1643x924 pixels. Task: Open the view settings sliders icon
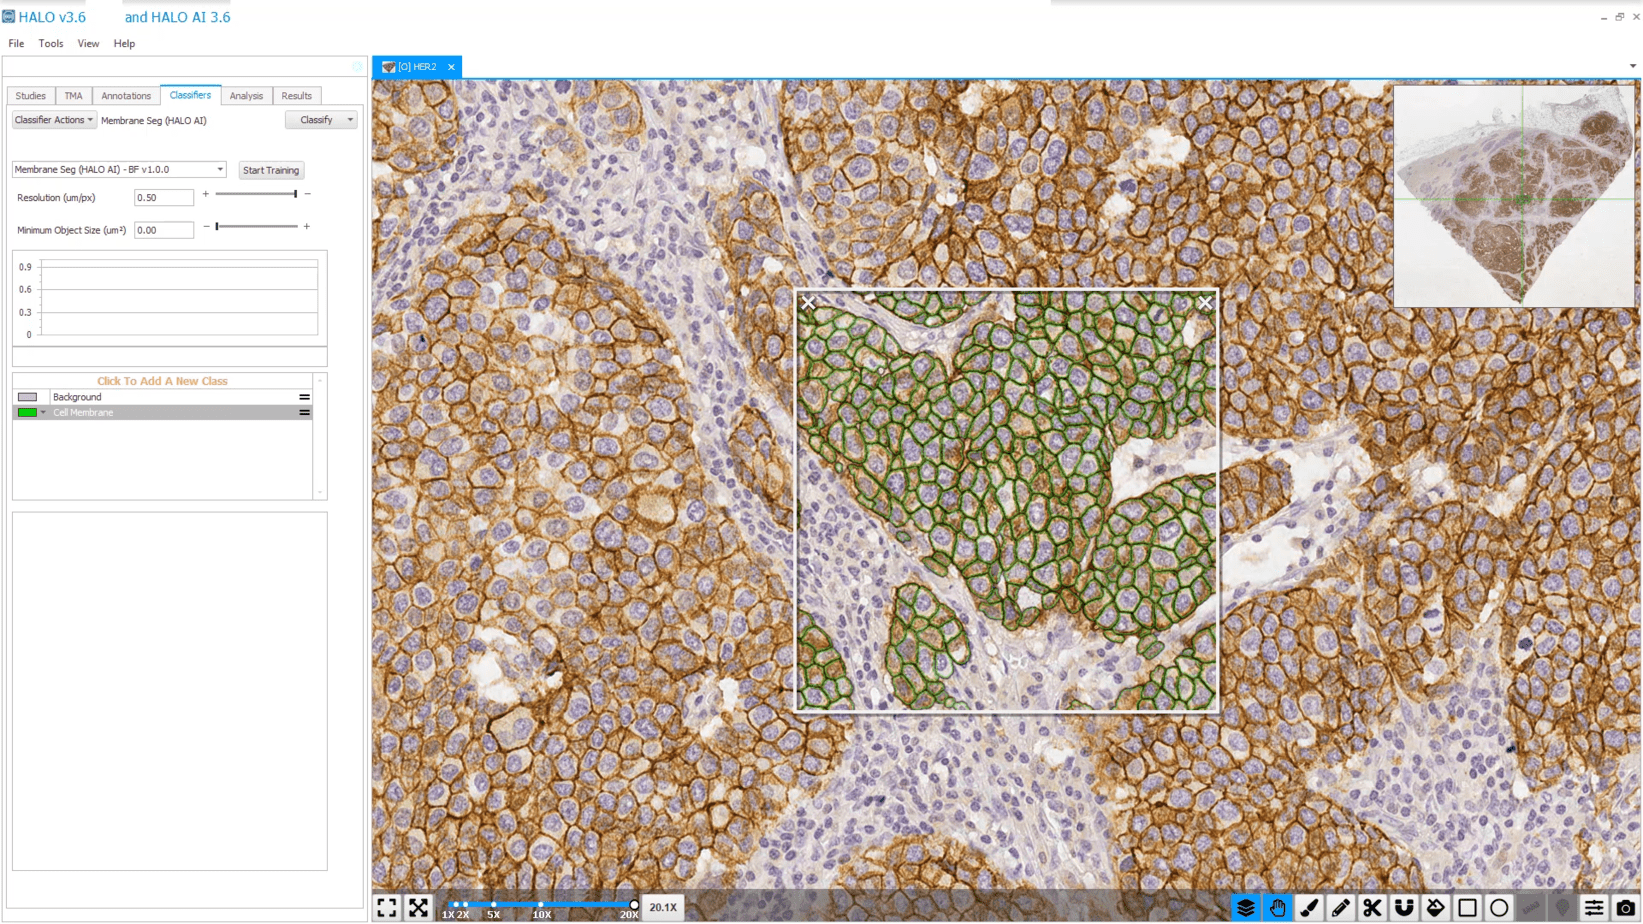pyautogui.click(x=1594, y=908)
